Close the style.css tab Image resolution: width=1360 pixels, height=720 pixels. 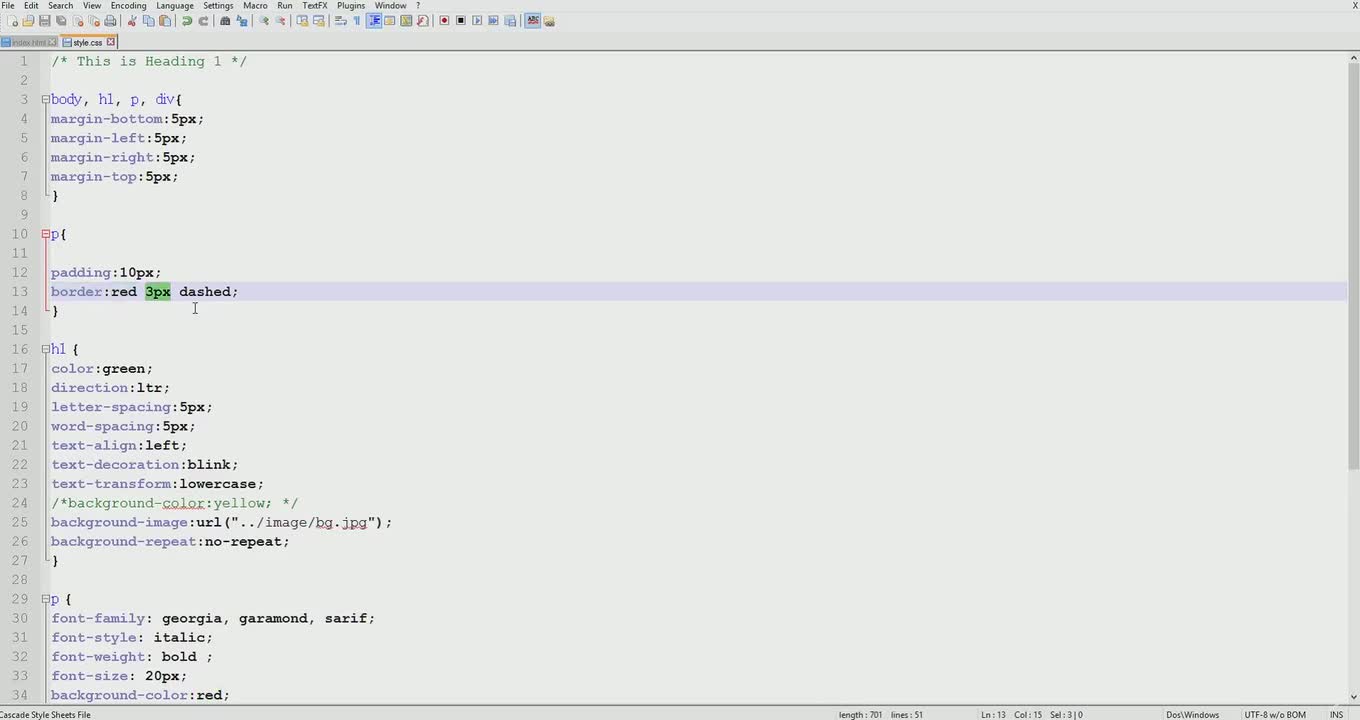pyautogui.click(x=111, y=42)
